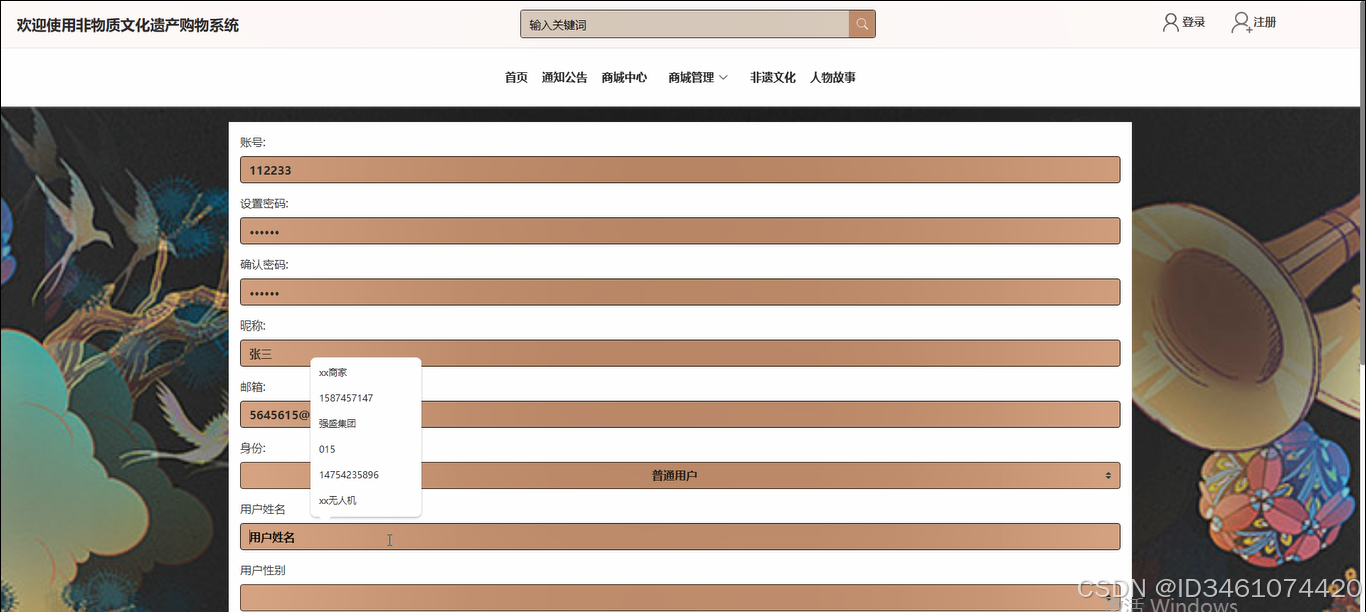The image size is (1366, 612).
Task: Click the 设置密码 password field
Action: point(680,231)
